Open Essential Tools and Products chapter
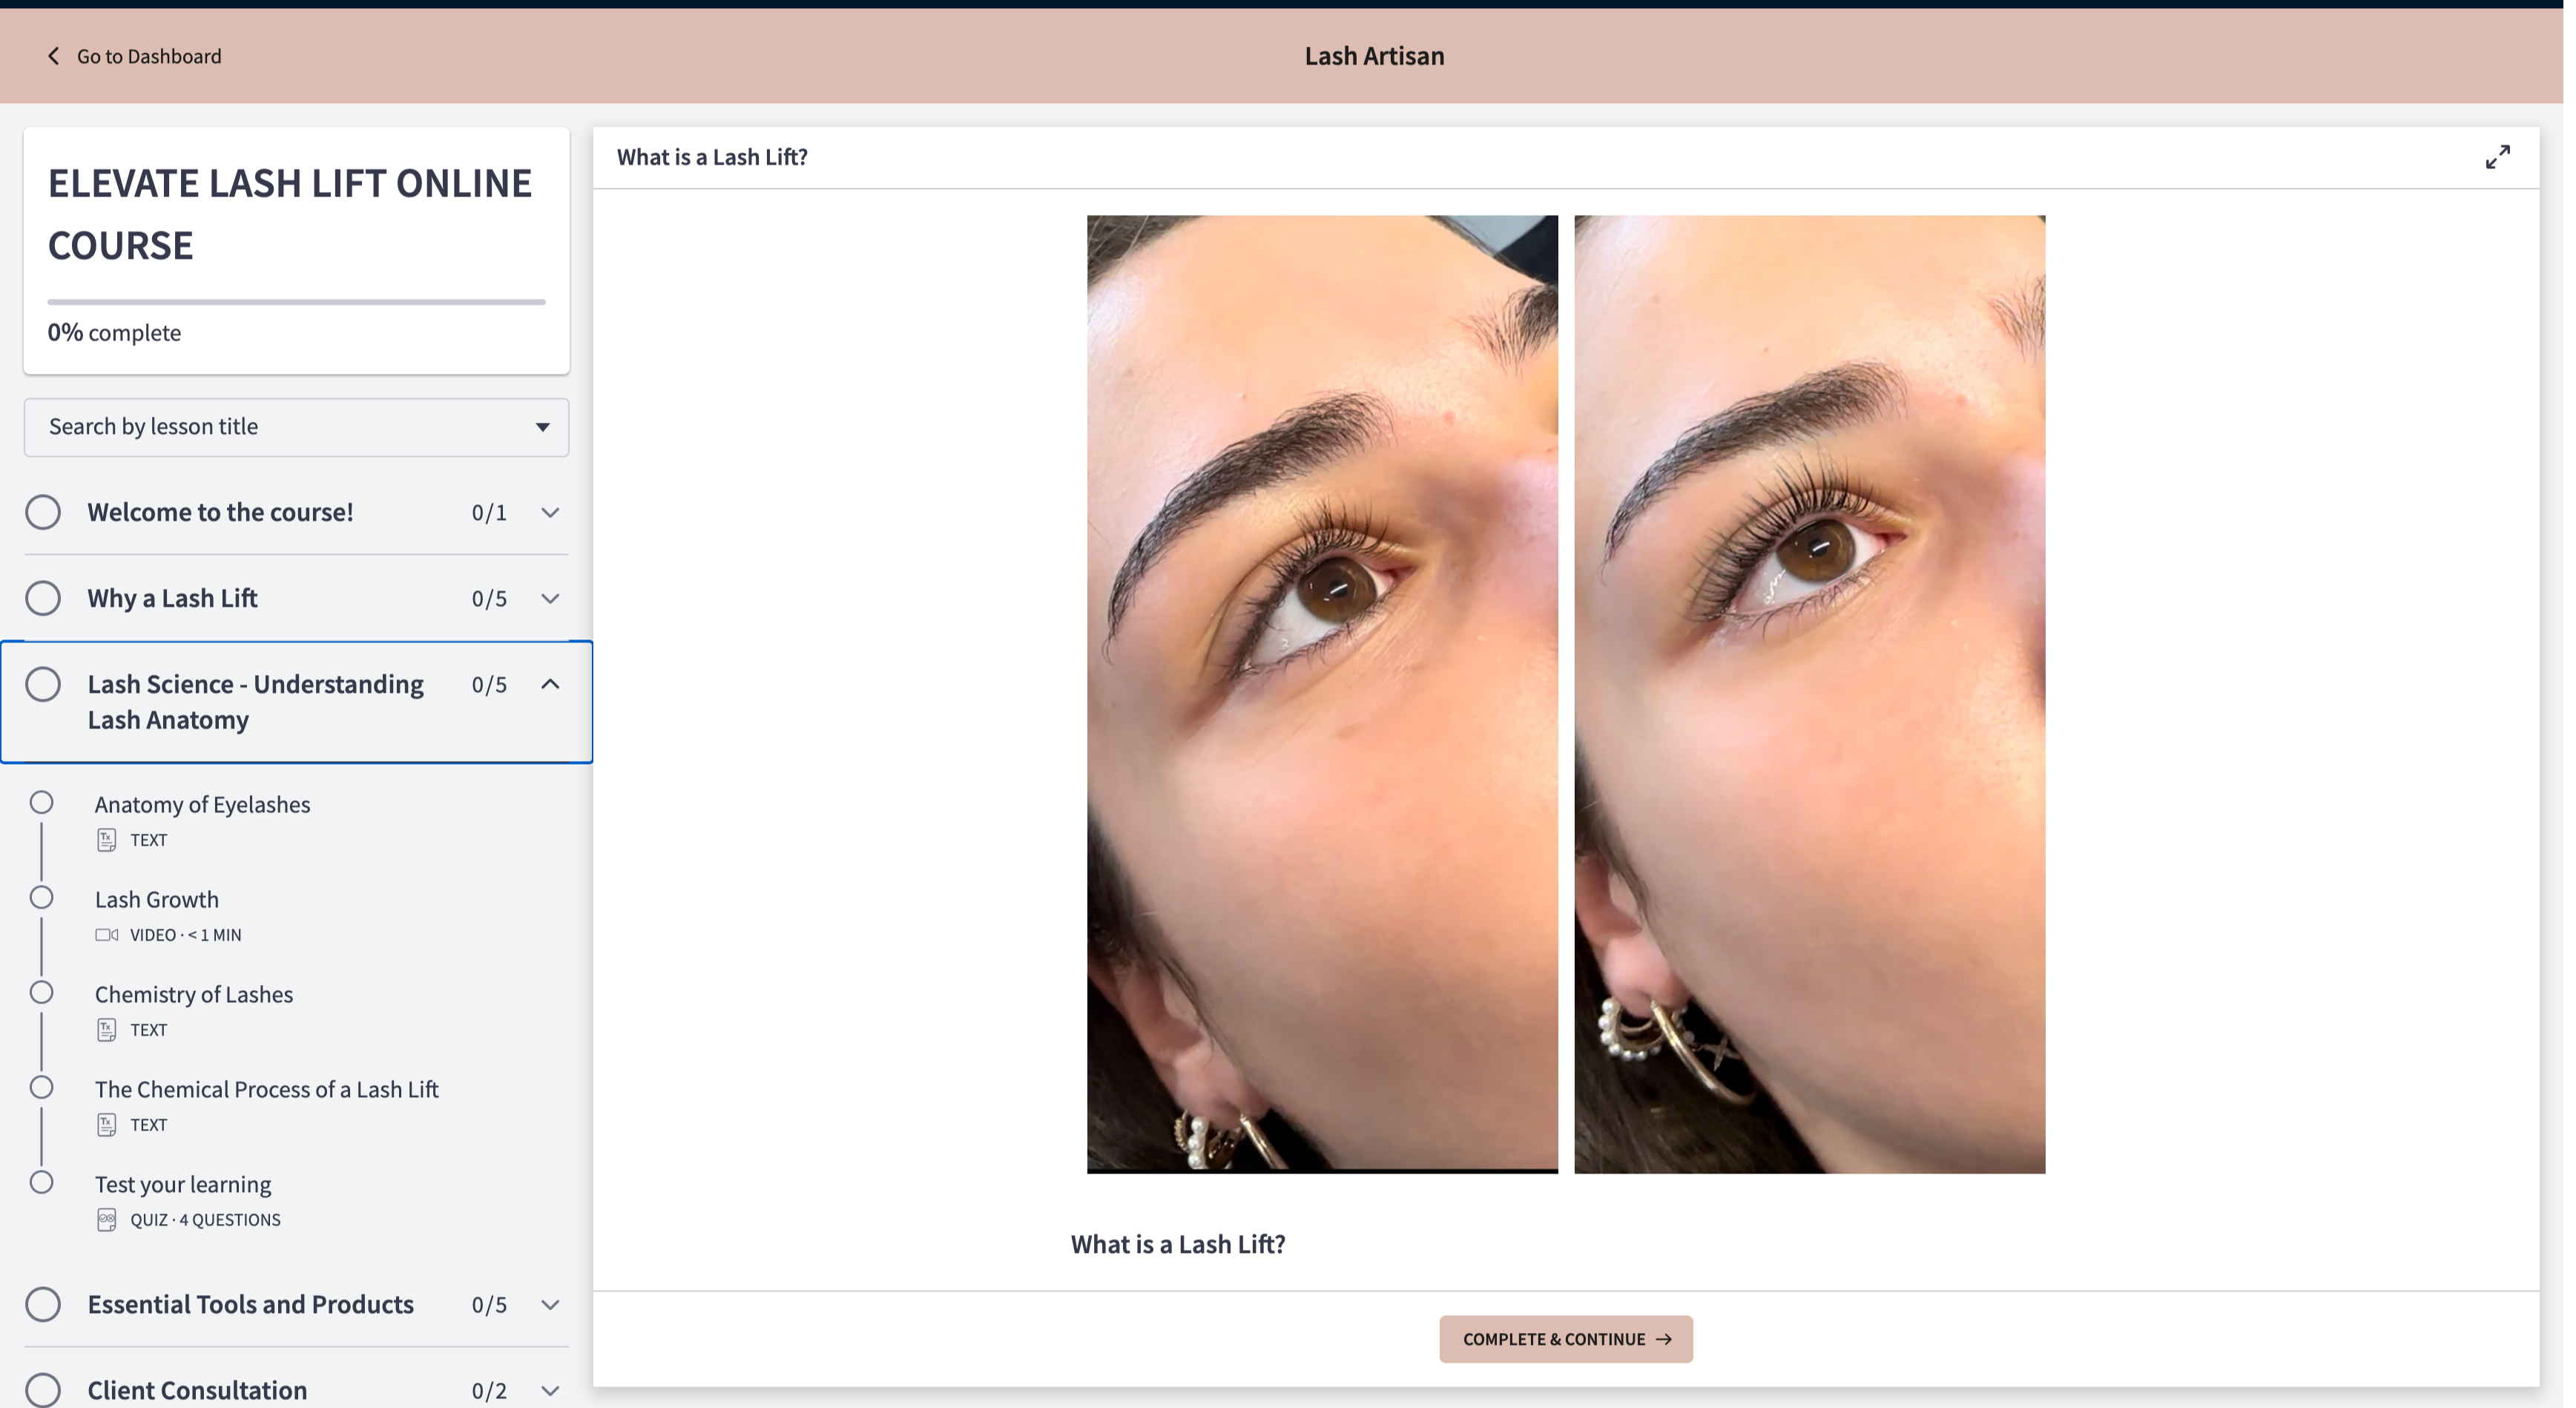 (297, 1304)
